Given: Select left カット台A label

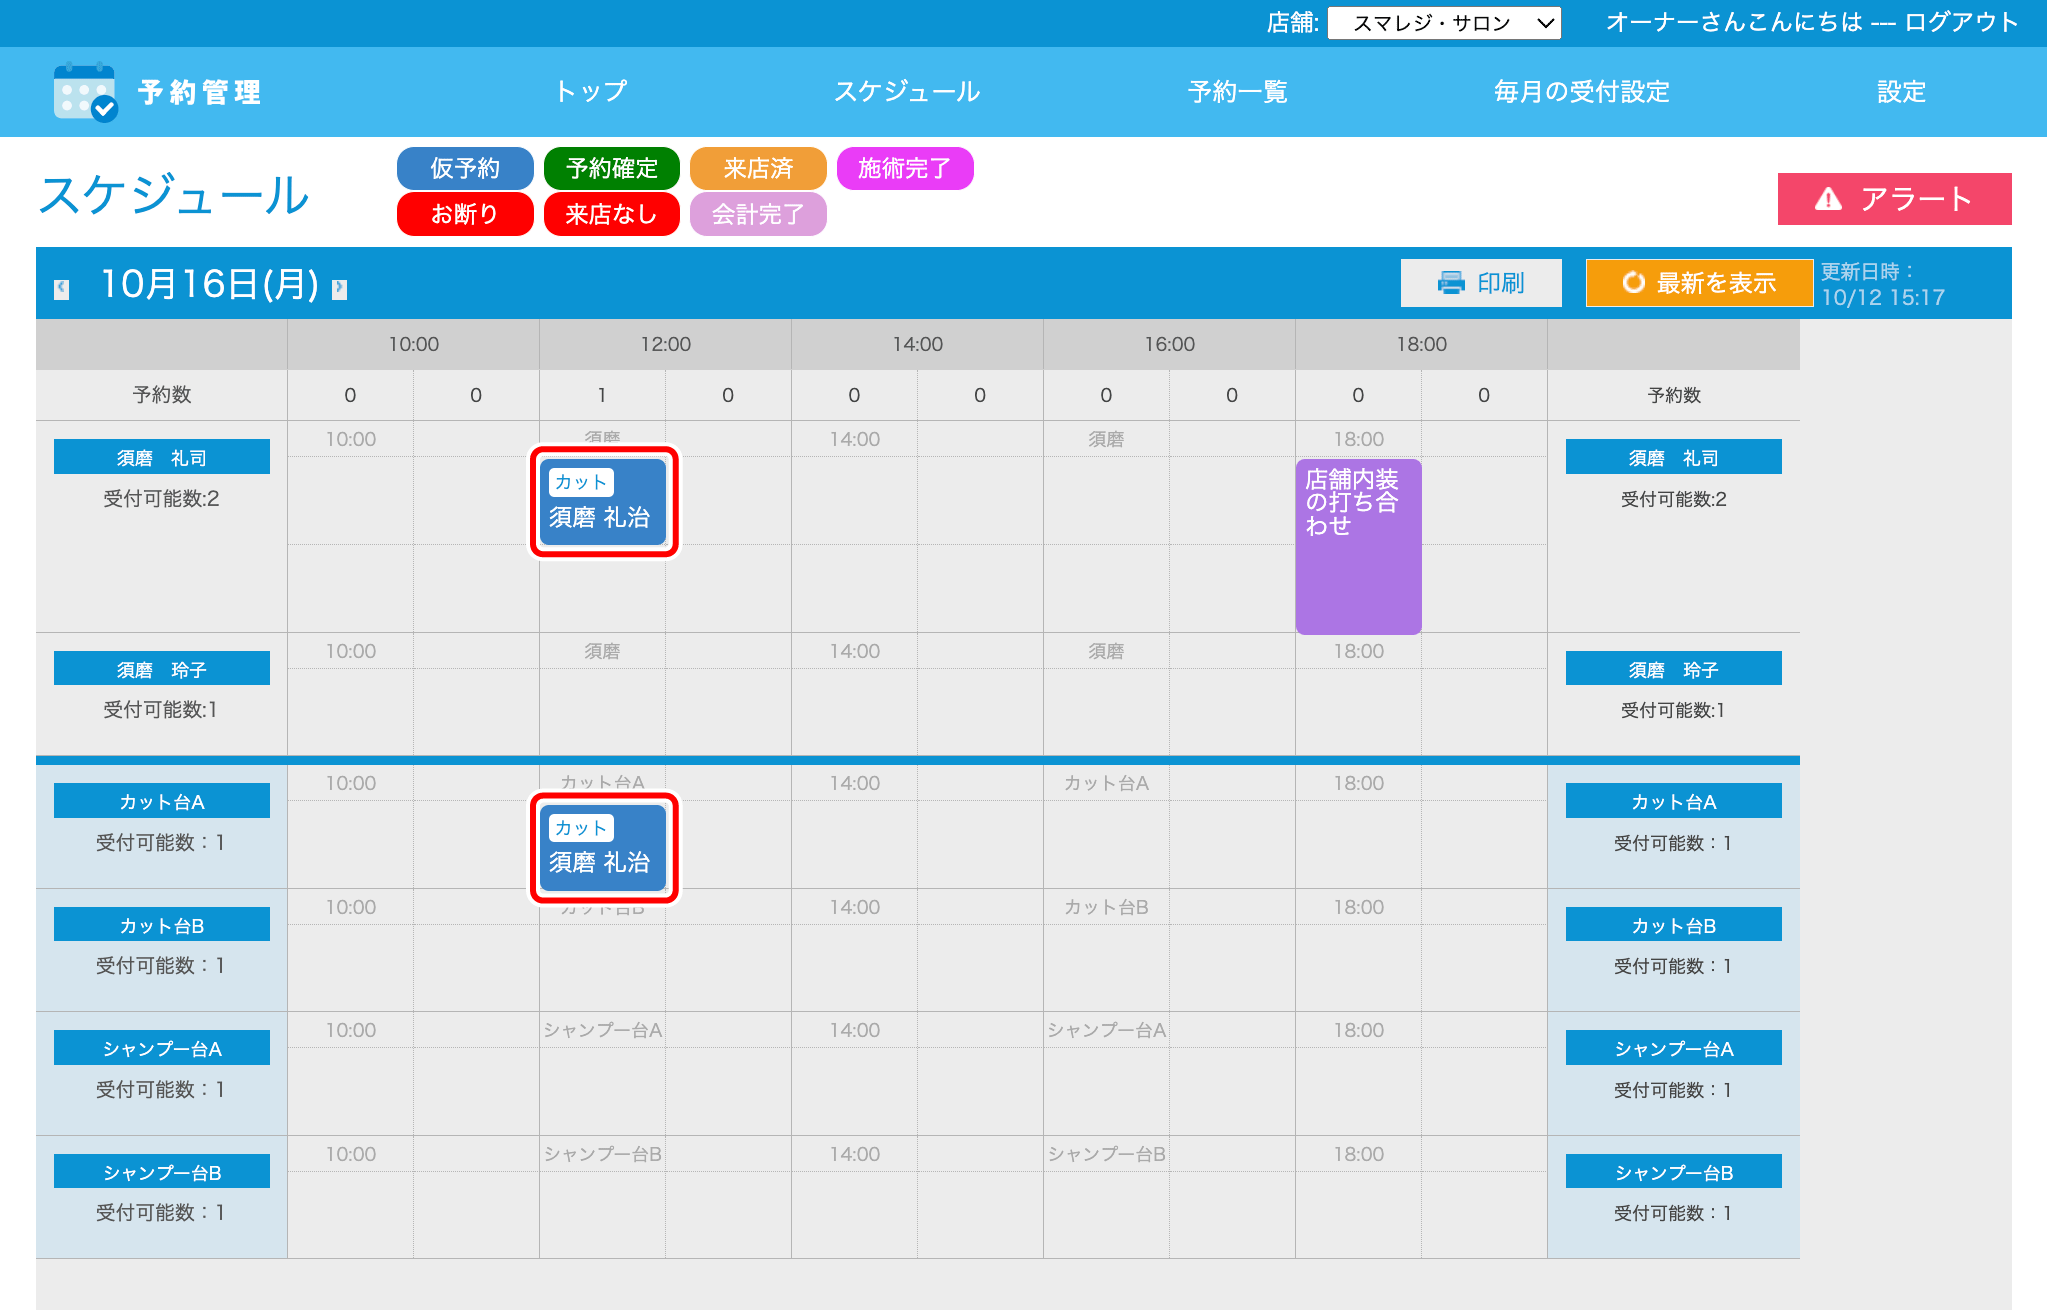Looking at the screenshot, I should coord(162,801).
